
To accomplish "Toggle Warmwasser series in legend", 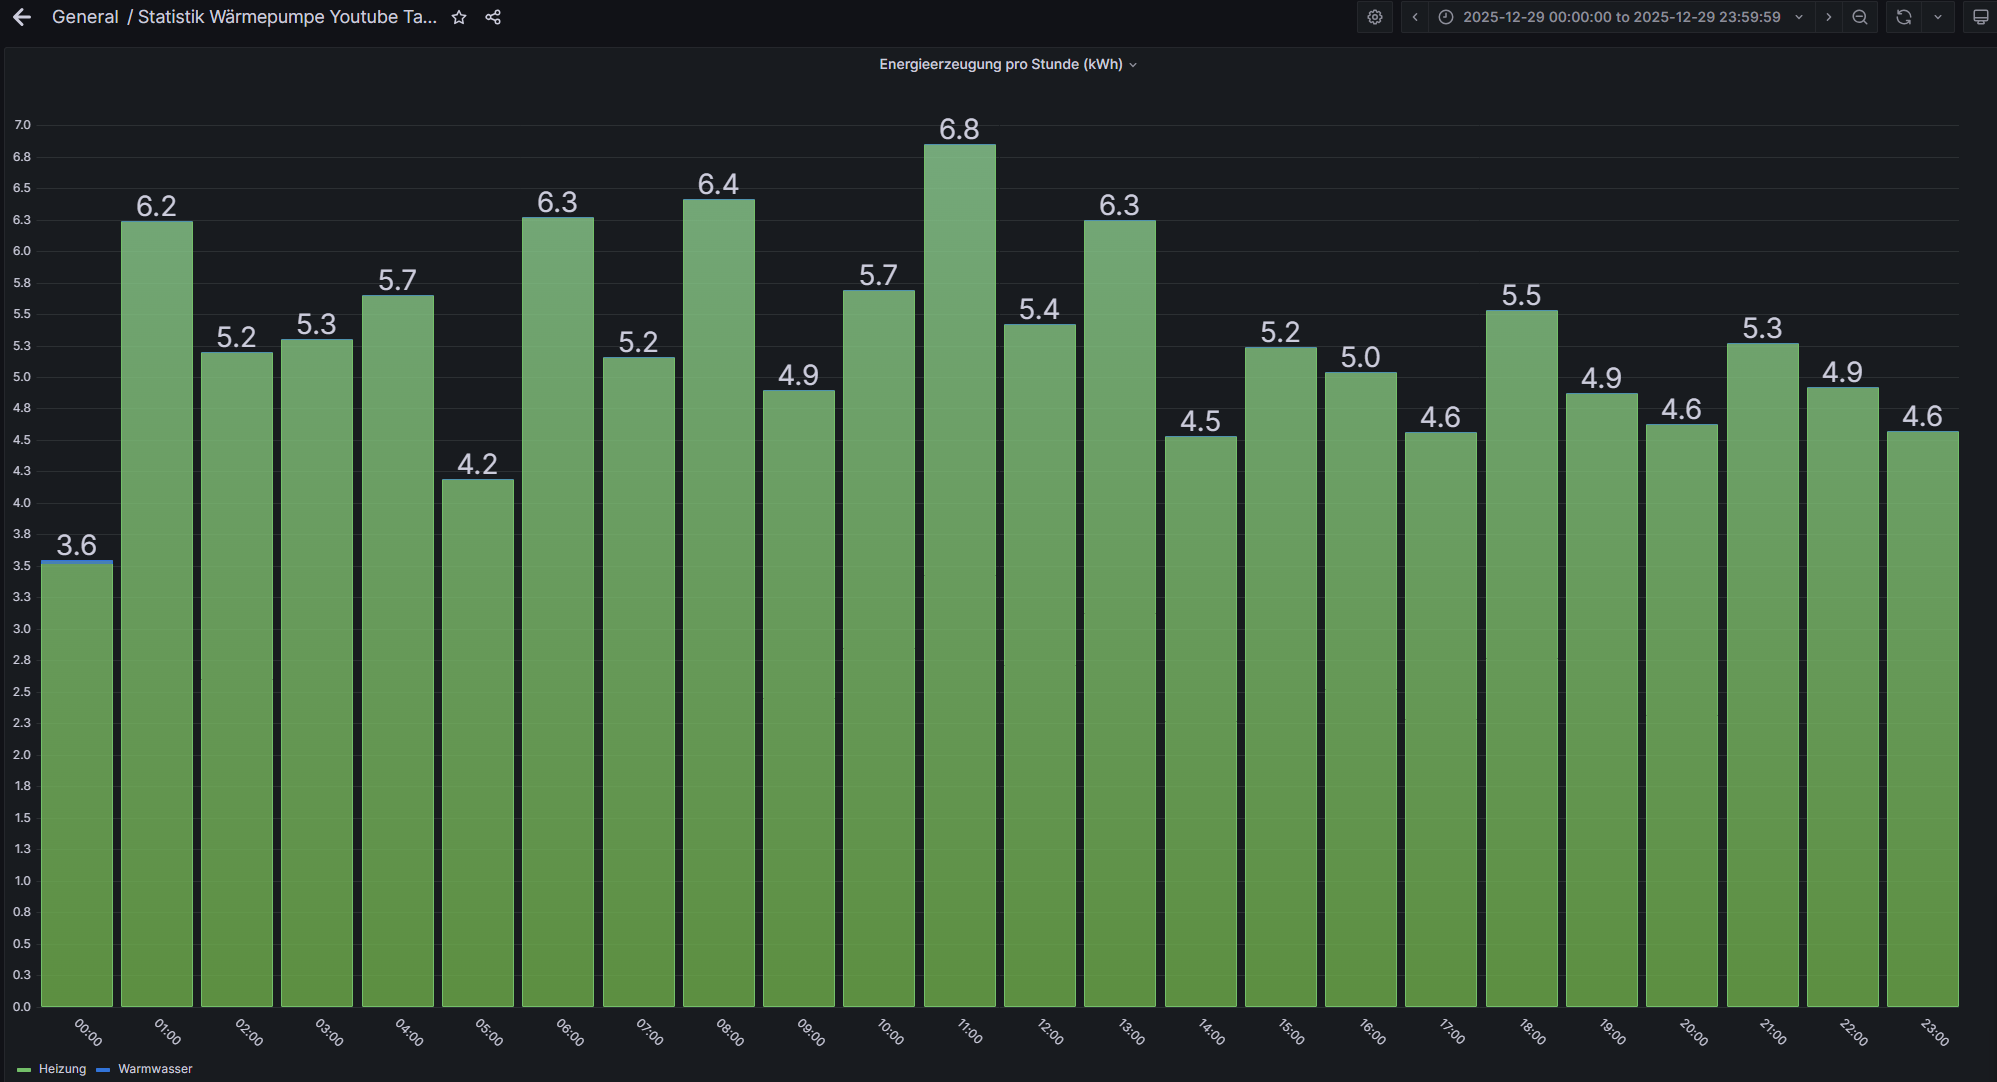I will 155,1069.
